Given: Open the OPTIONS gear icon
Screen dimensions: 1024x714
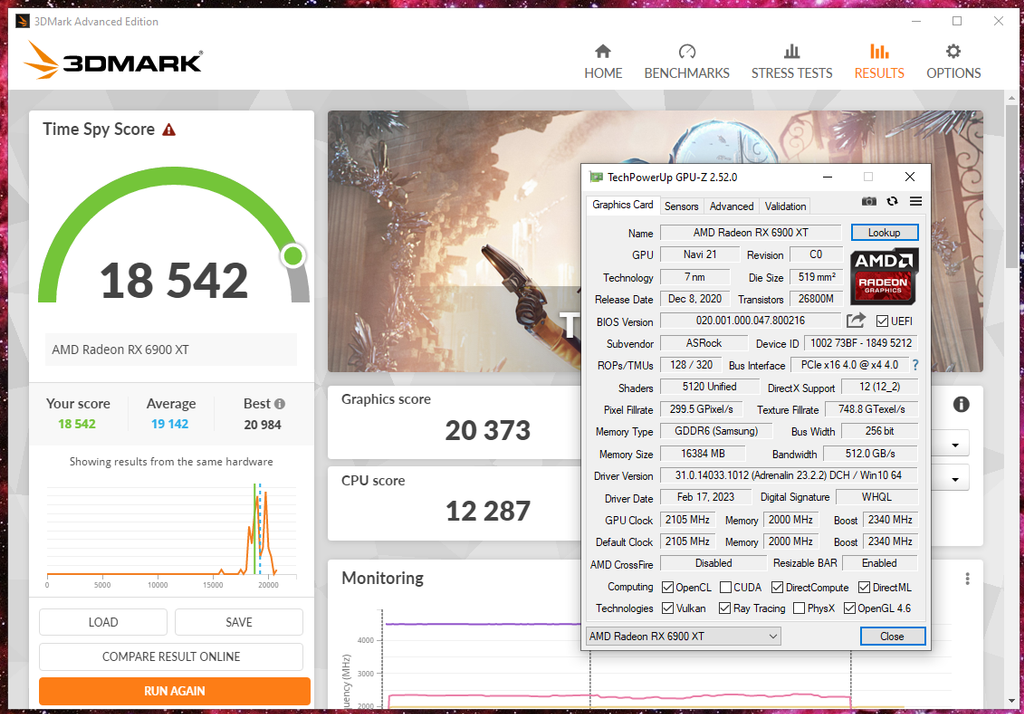Looking at the screenshot, I should pyautogui.click(x=953, y=51).
